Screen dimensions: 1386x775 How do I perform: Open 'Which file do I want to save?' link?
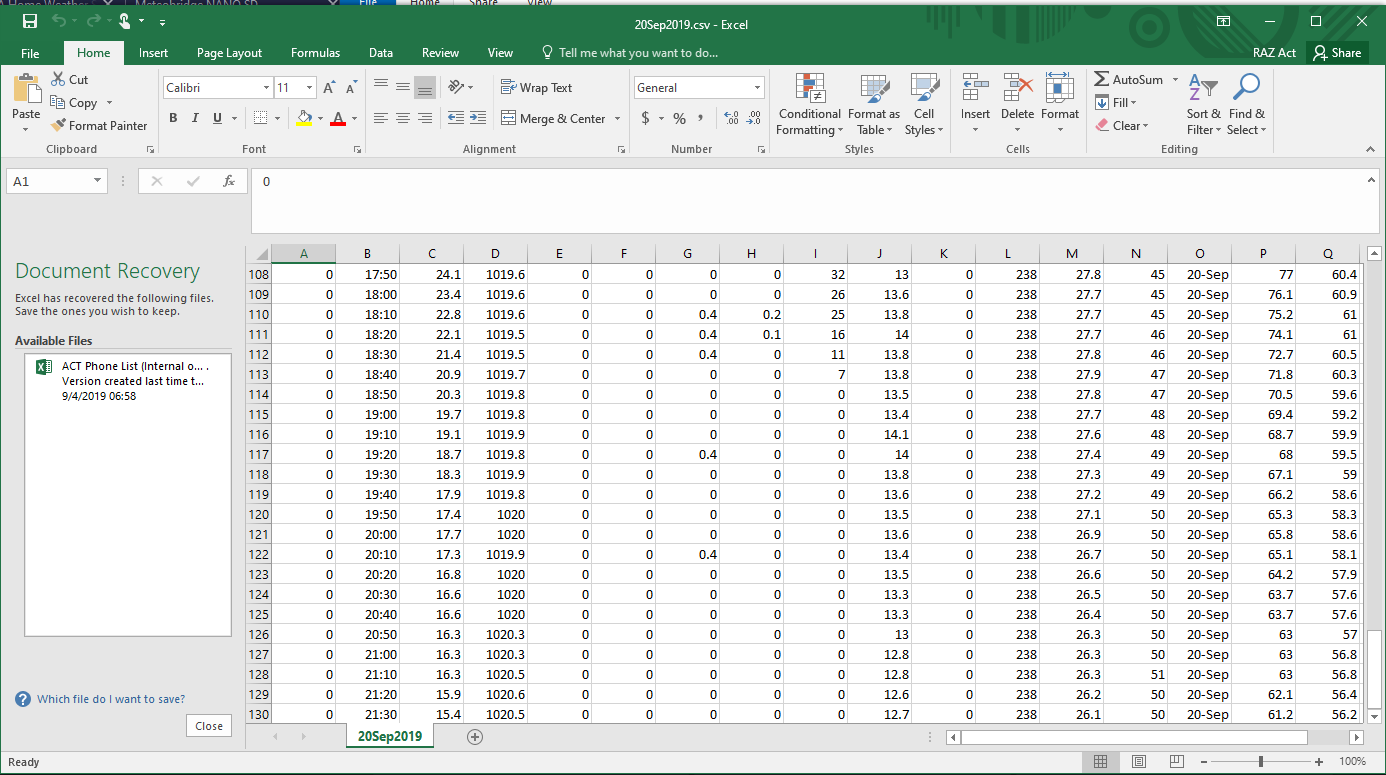coord(110,699)
